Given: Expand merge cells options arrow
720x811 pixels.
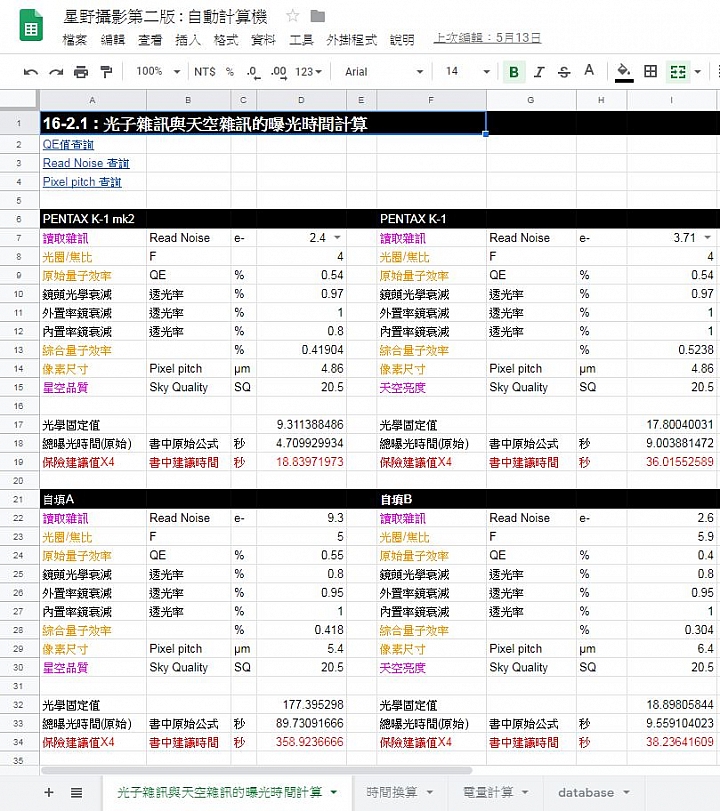Looking at the screenshot, I should pyautogui.click(x=698, y=72).
